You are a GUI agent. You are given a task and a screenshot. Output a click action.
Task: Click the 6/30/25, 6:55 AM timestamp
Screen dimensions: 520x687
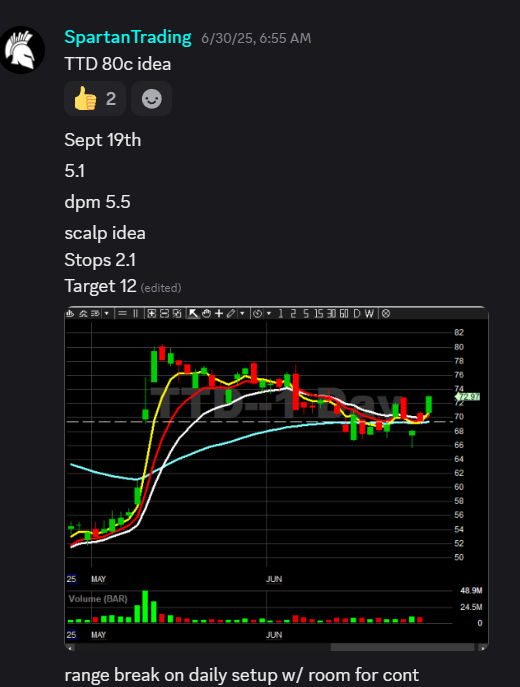point(256,38)
